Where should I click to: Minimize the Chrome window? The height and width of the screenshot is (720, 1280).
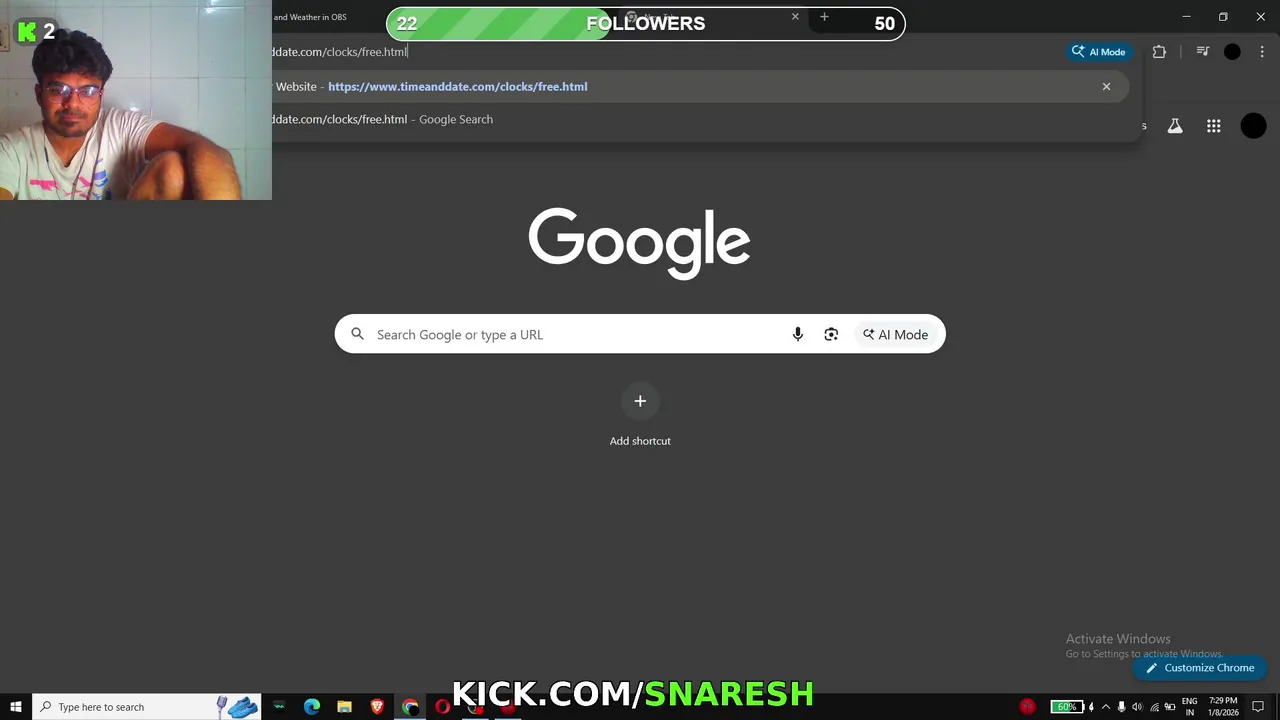click(1186, 17)
